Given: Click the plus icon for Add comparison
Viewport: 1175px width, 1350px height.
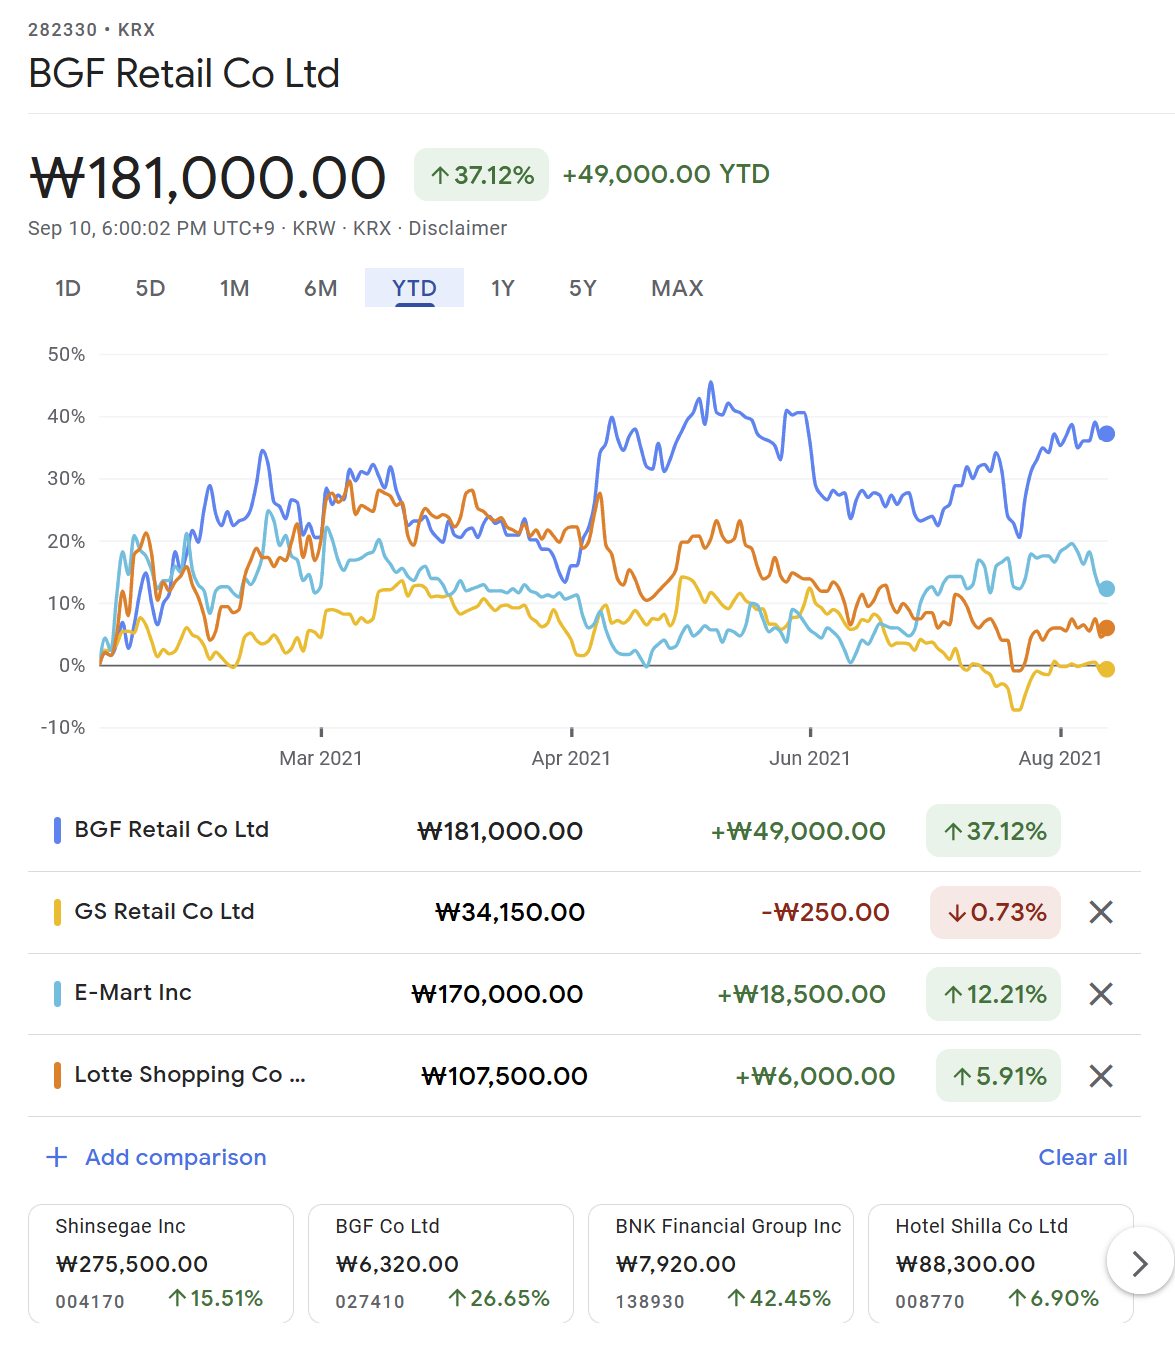Looking at the screenshot, I should 57,1157.
